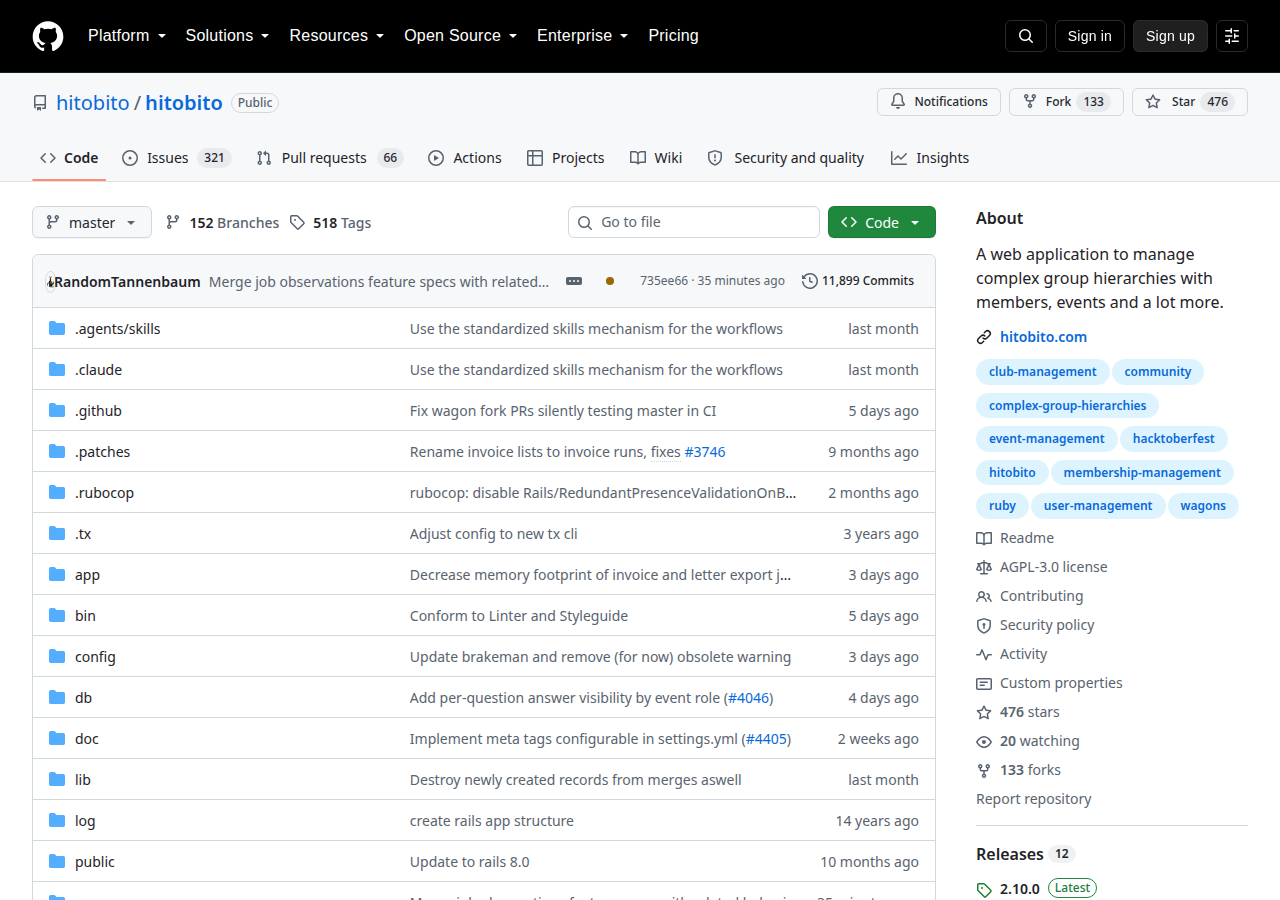1280x900 pixels.
Task: Open the hitobito.com website link
Action: pyautogui.click(x=1043, y=337)
